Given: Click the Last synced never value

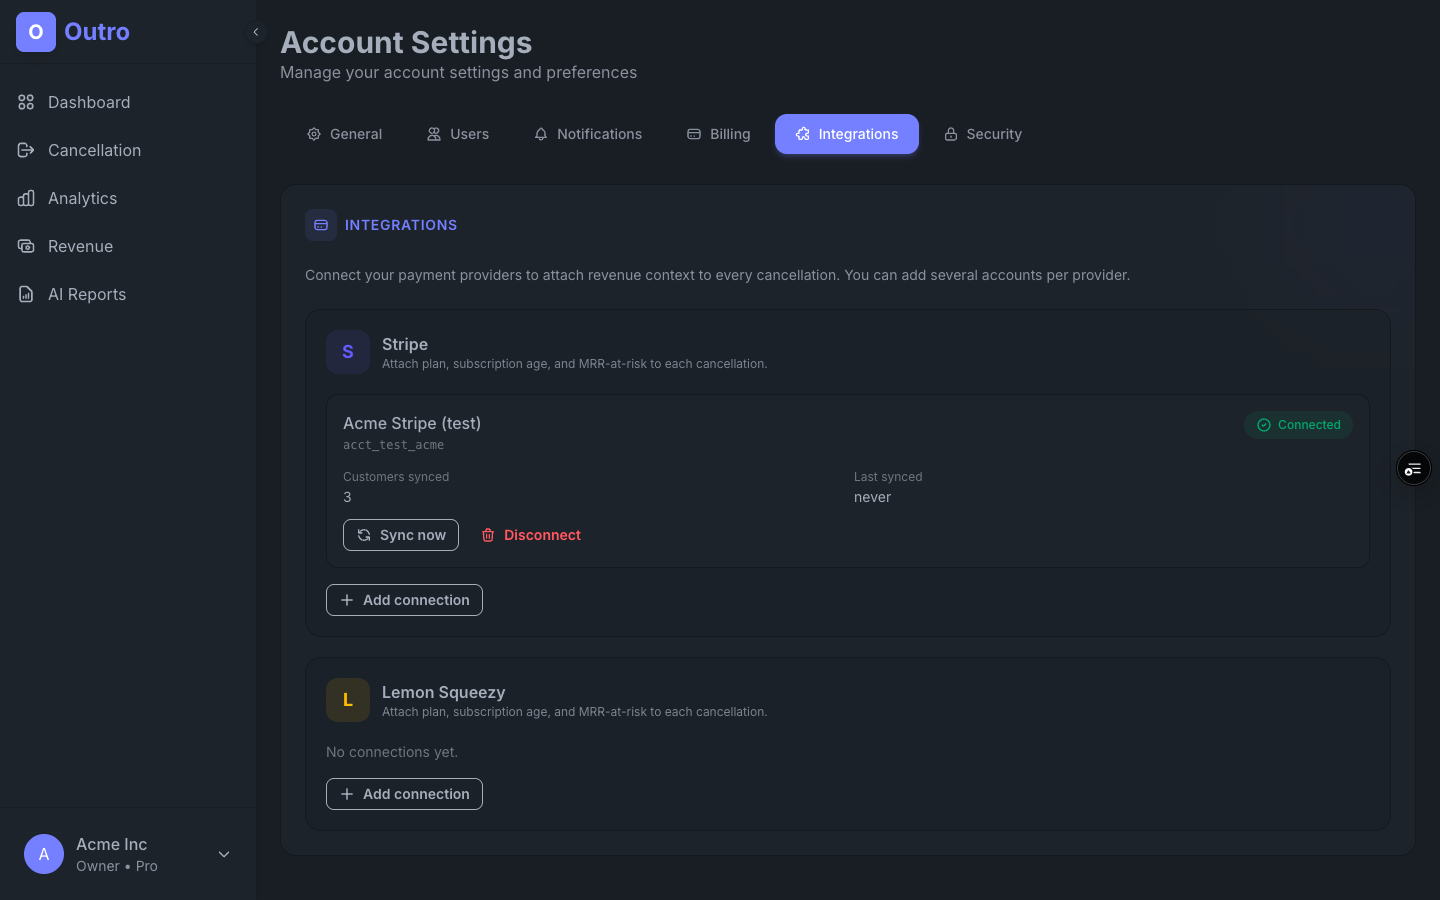Looking at the screenshot, I should tap(872, 497).
